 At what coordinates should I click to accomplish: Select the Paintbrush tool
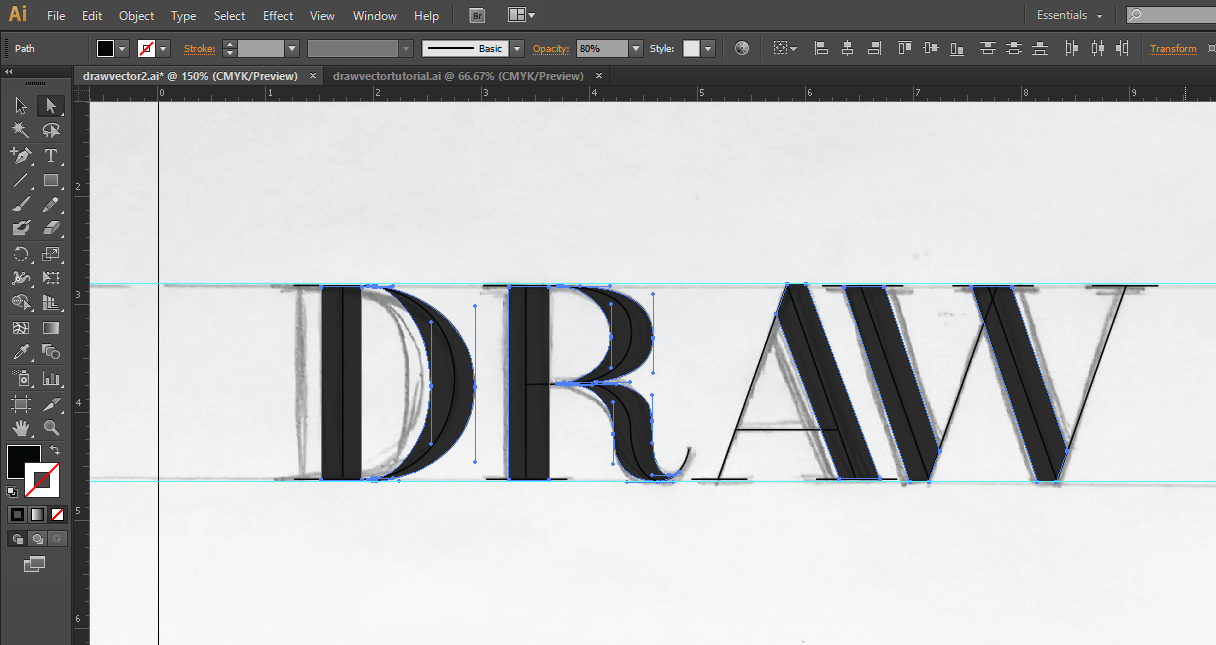(x=21, y=204)
